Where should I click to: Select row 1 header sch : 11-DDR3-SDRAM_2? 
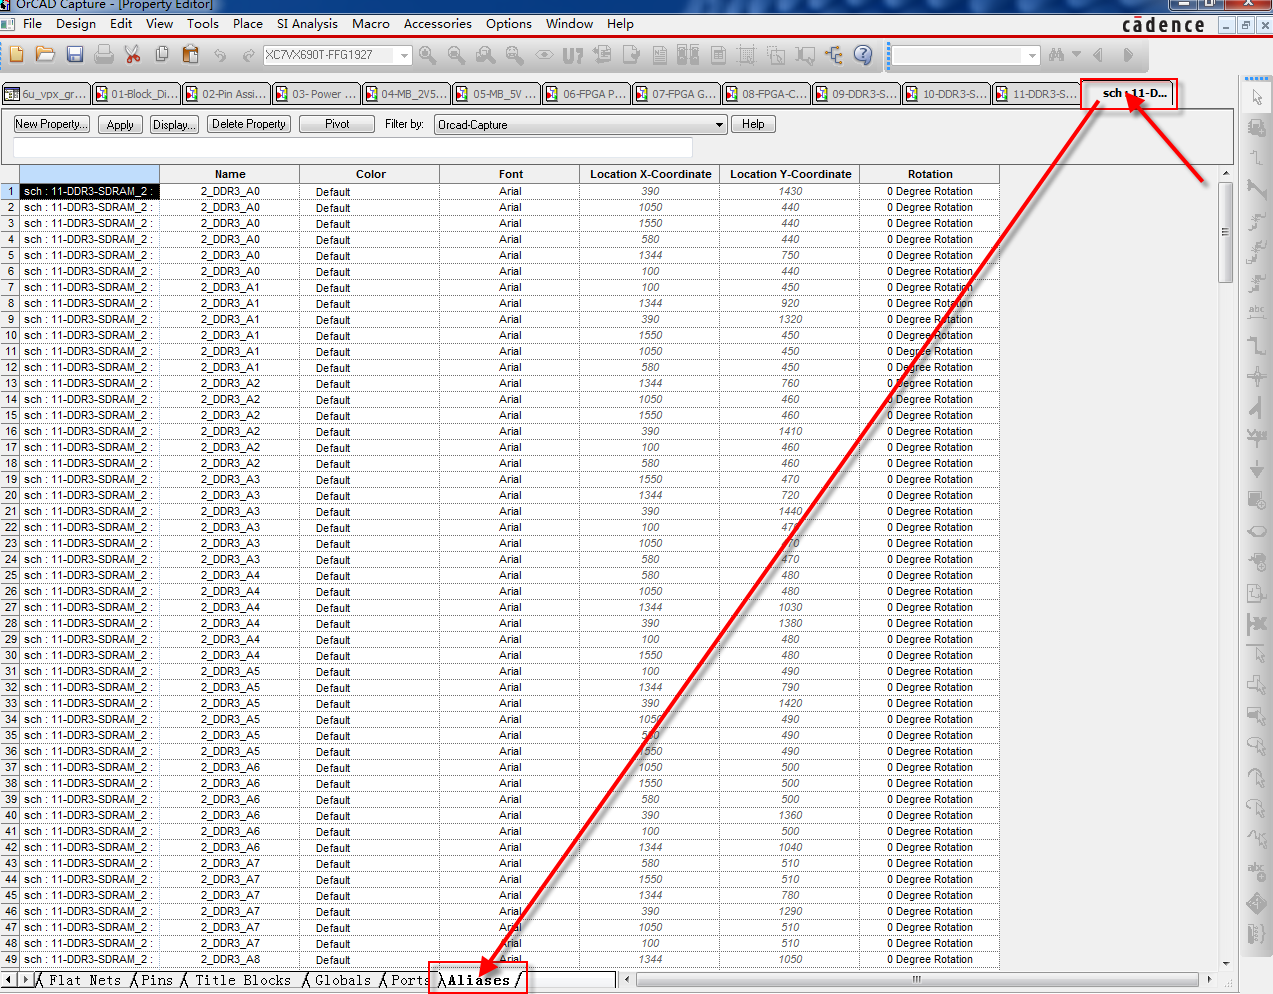[x=89, y=191]
